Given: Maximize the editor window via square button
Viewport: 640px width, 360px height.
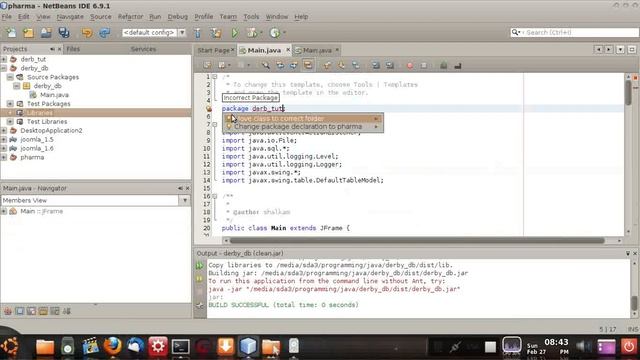Looking at the screenshot, I should click(x=632, y=49).
